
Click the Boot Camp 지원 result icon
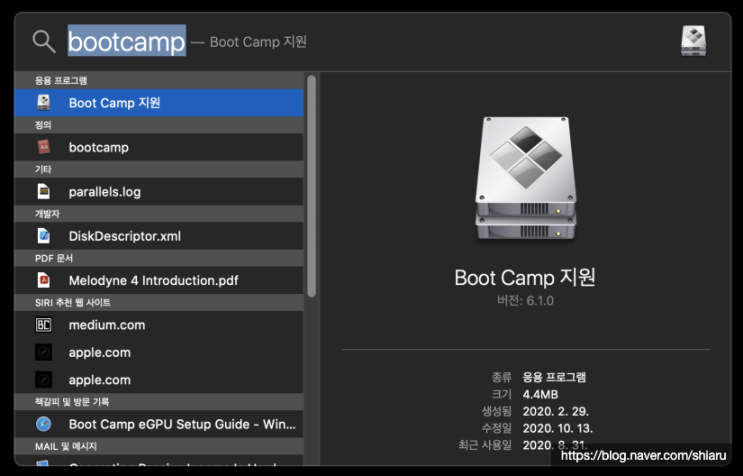[x=44, y=103]
